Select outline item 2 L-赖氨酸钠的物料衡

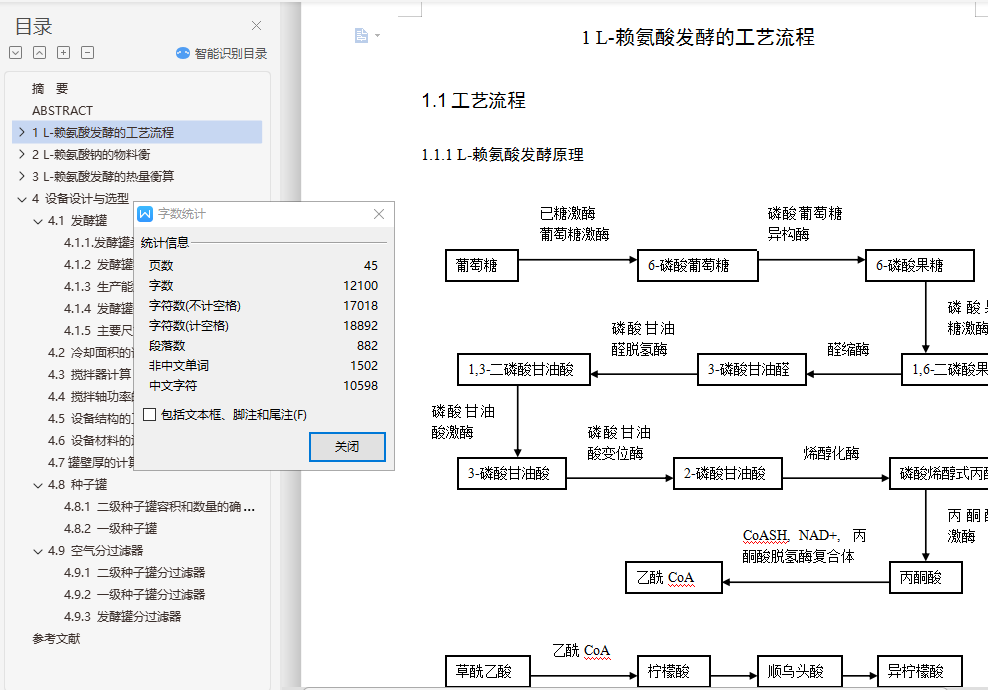(x=91, y=154)
